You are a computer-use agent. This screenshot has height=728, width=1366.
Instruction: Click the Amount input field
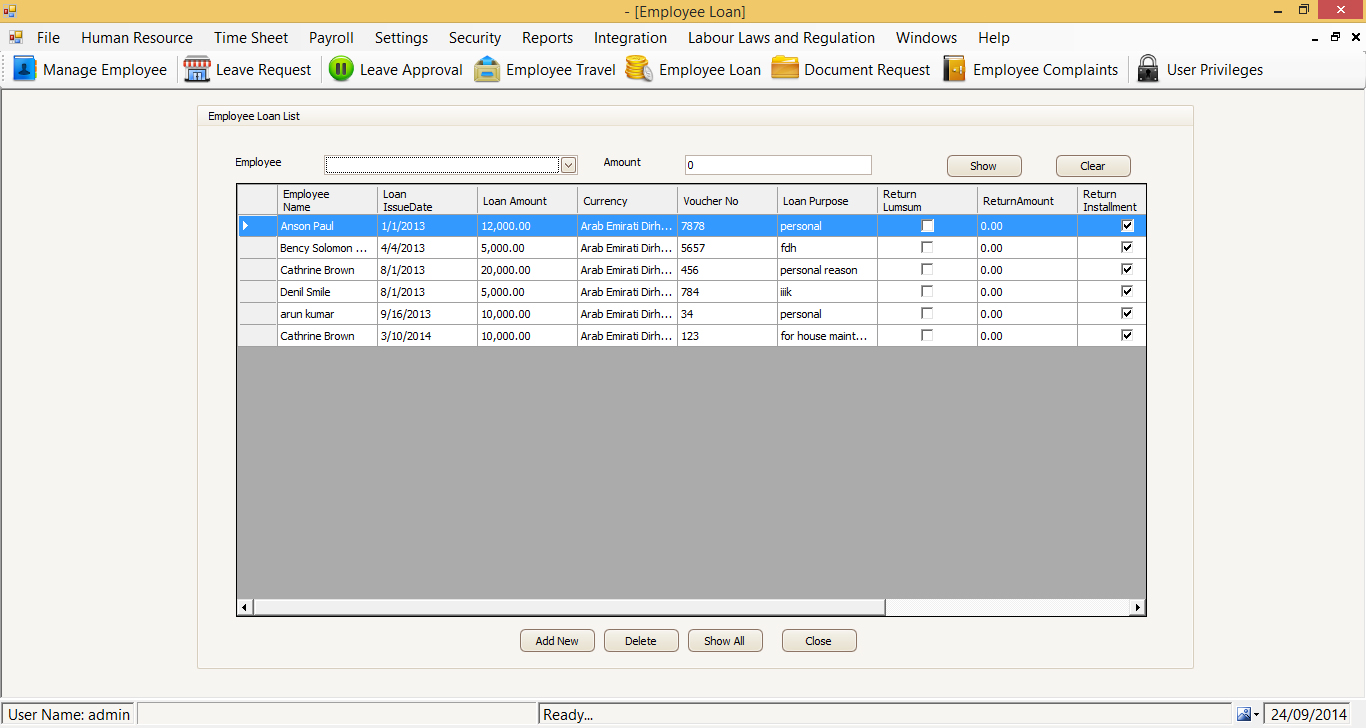coord(778,165)
